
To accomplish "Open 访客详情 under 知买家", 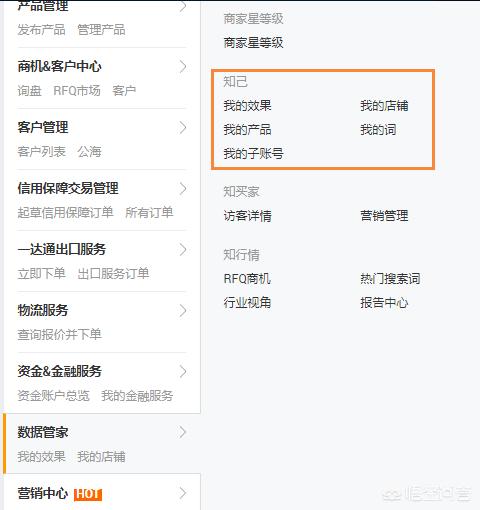I will click(x=247, y=216).
